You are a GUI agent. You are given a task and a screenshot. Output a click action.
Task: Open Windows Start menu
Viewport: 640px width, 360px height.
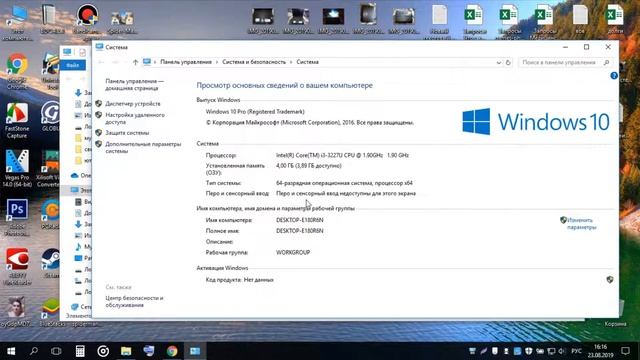(11, 351)
